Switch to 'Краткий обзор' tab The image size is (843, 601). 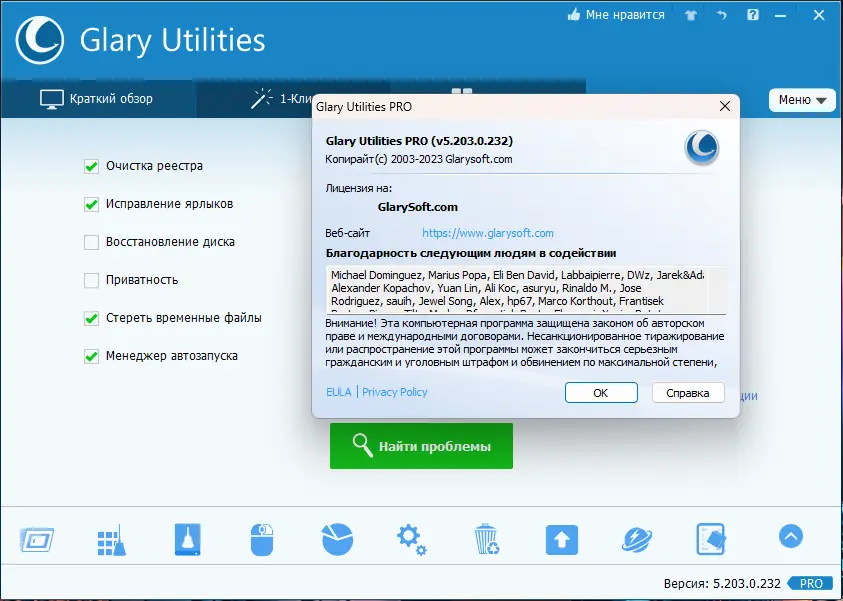97,99
